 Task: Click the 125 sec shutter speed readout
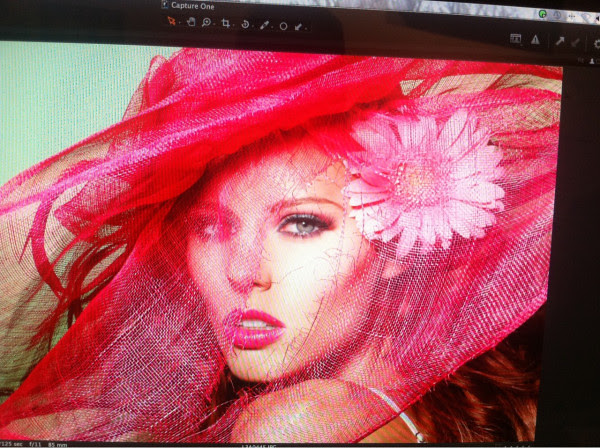[x=11, y=444]
